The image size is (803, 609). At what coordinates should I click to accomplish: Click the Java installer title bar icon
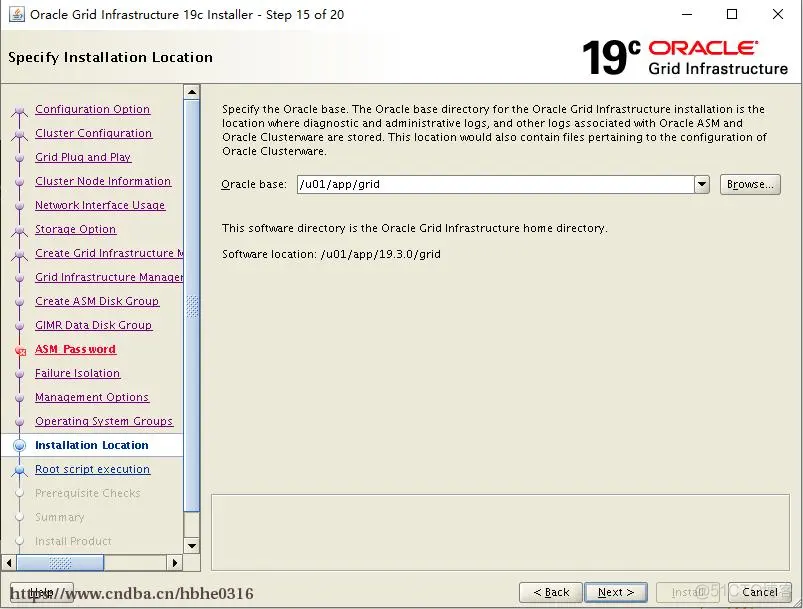point(16,14)
